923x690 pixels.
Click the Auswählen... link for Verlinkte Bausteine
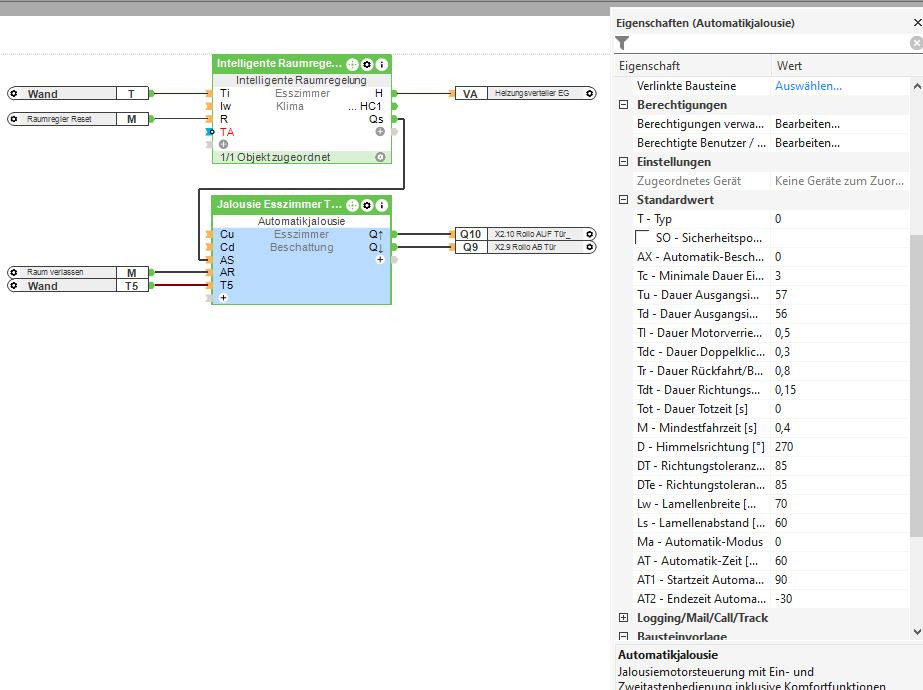(x=808, y=86)
